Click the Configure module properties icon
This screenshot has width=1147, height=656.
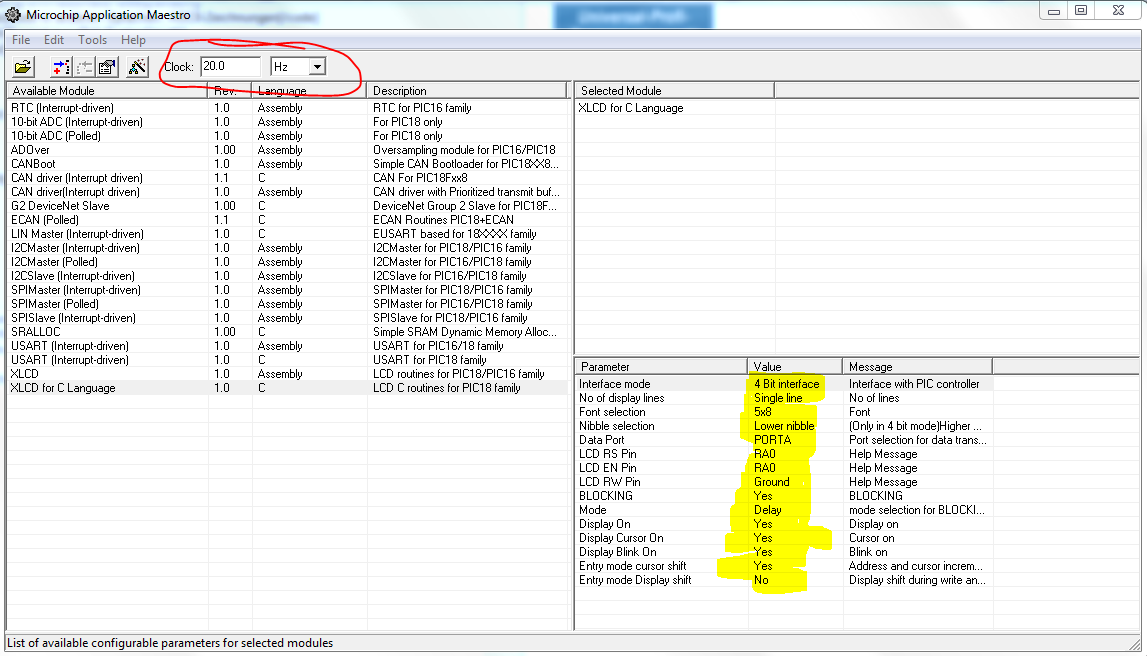click(x=107, y=67)
